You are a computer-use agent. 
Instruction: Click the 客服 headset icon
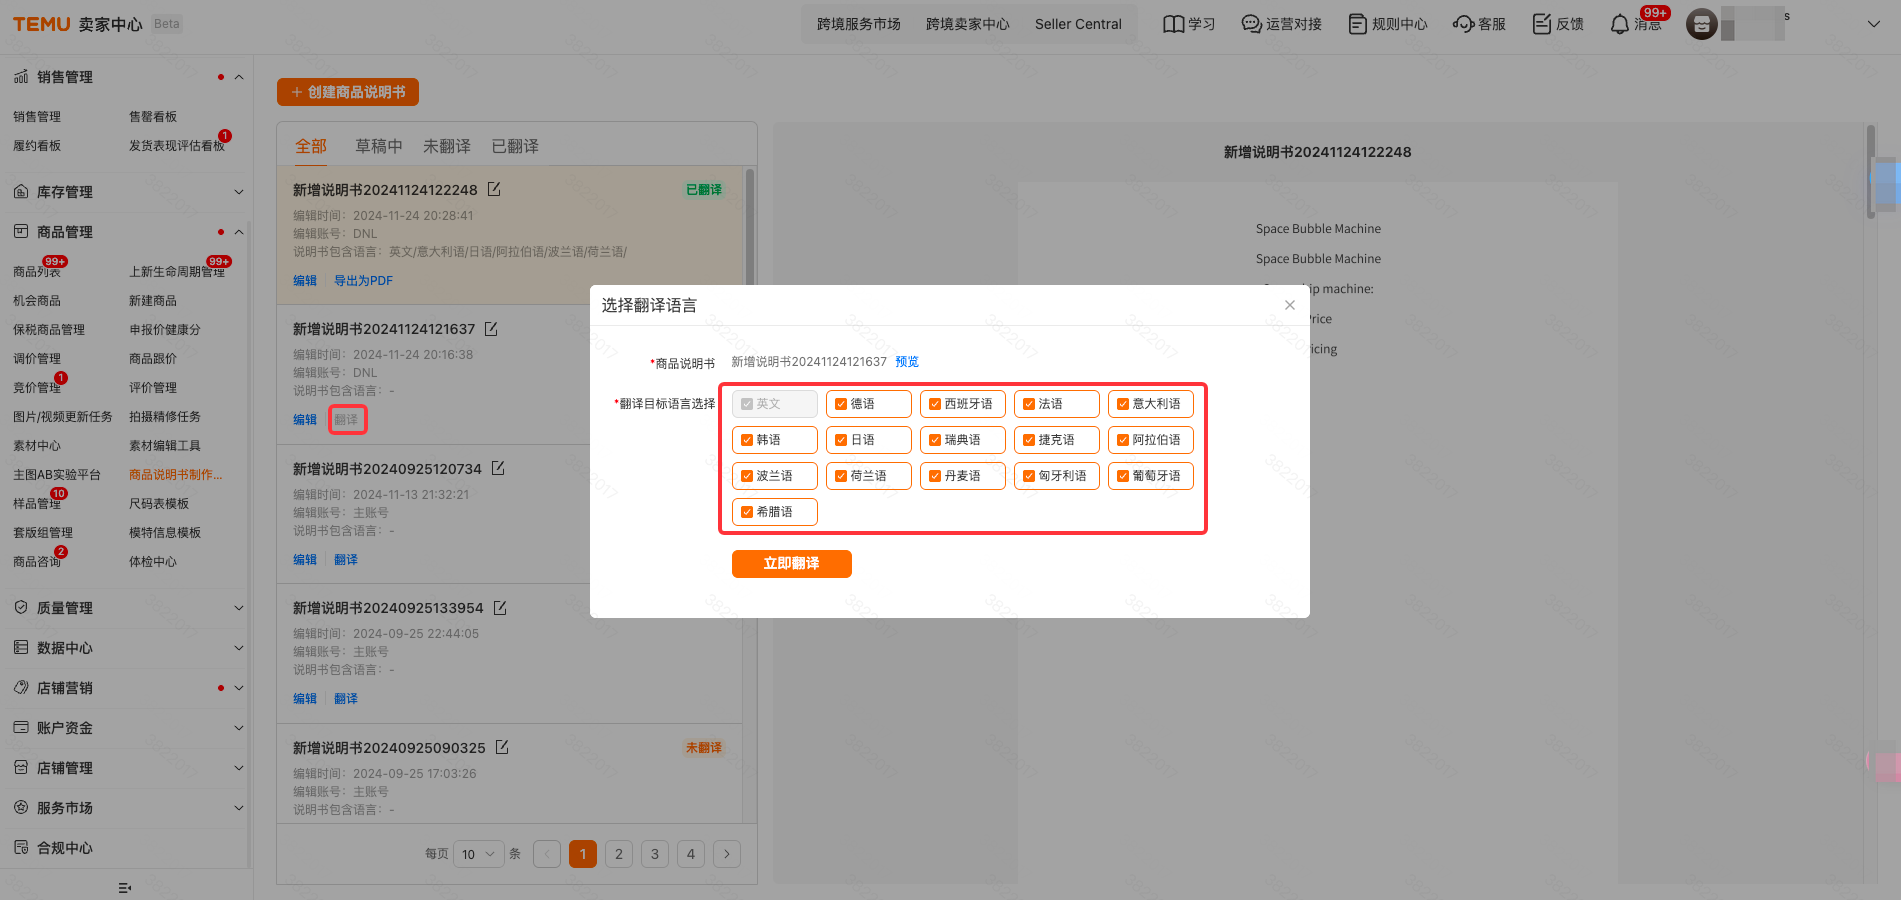[1464, 24]
